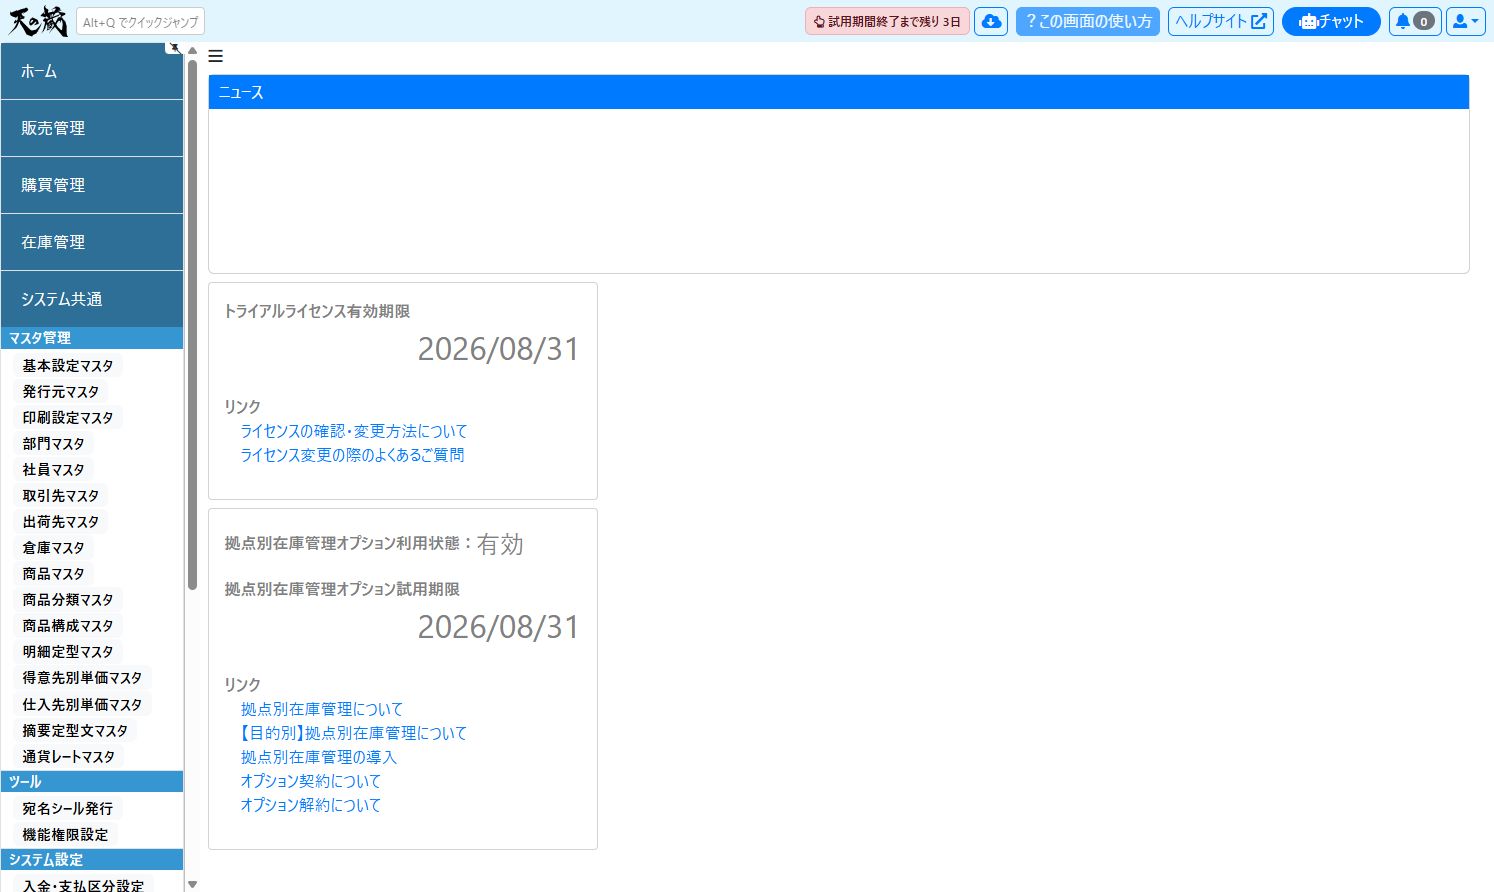Open link ライセンスの確認・変更方法について
1494x892 pixels.
[x=354, y=431]
